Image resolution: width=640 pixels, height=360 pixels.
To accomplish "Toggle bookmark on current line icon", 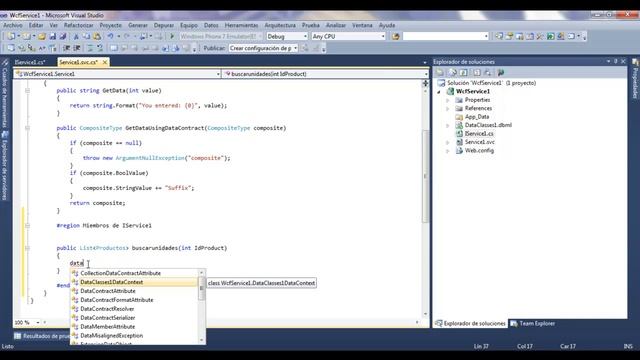I will point(114,48).
